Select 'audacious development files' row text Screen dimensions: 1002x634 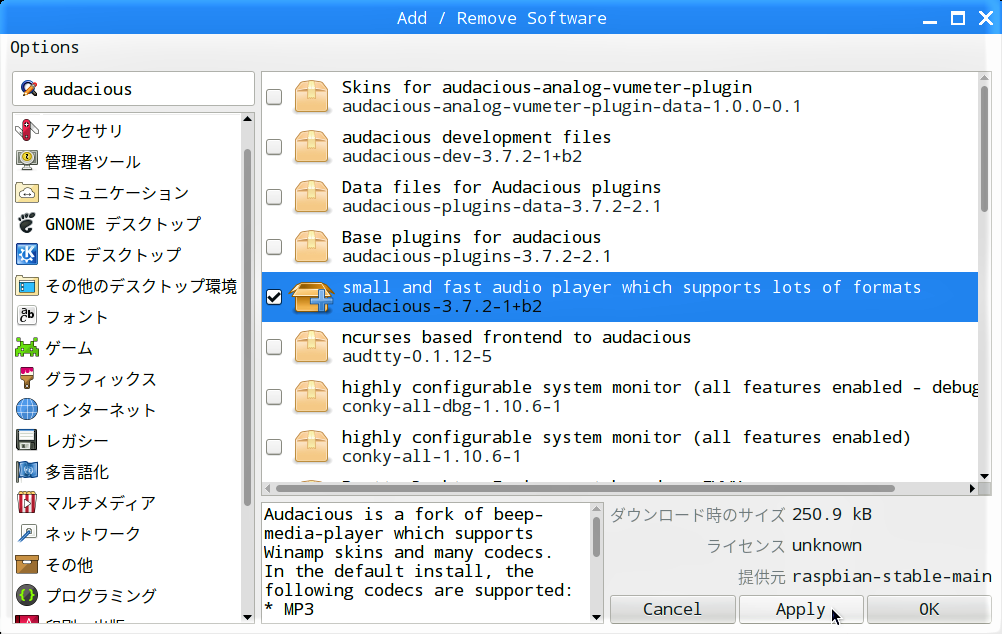click(476, 137)
